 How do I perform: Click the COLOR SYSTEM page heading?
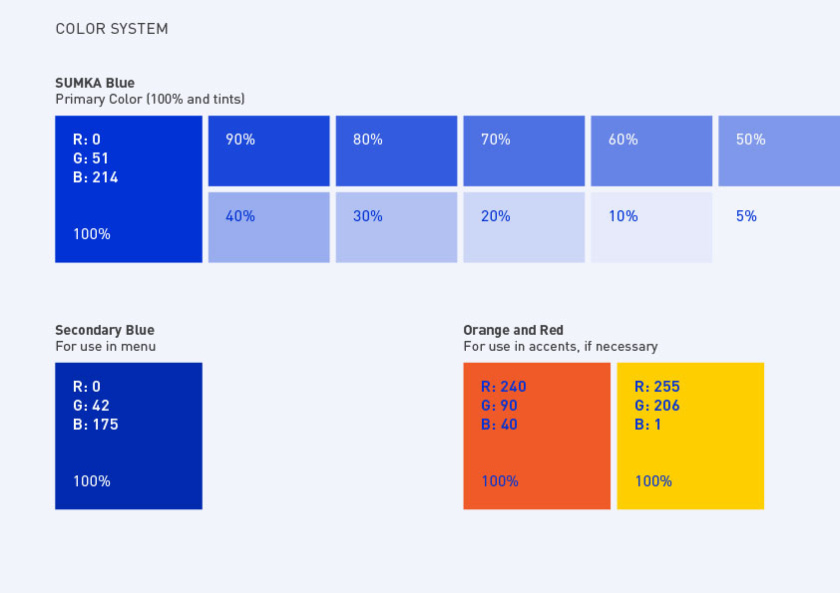coord(112,29)
